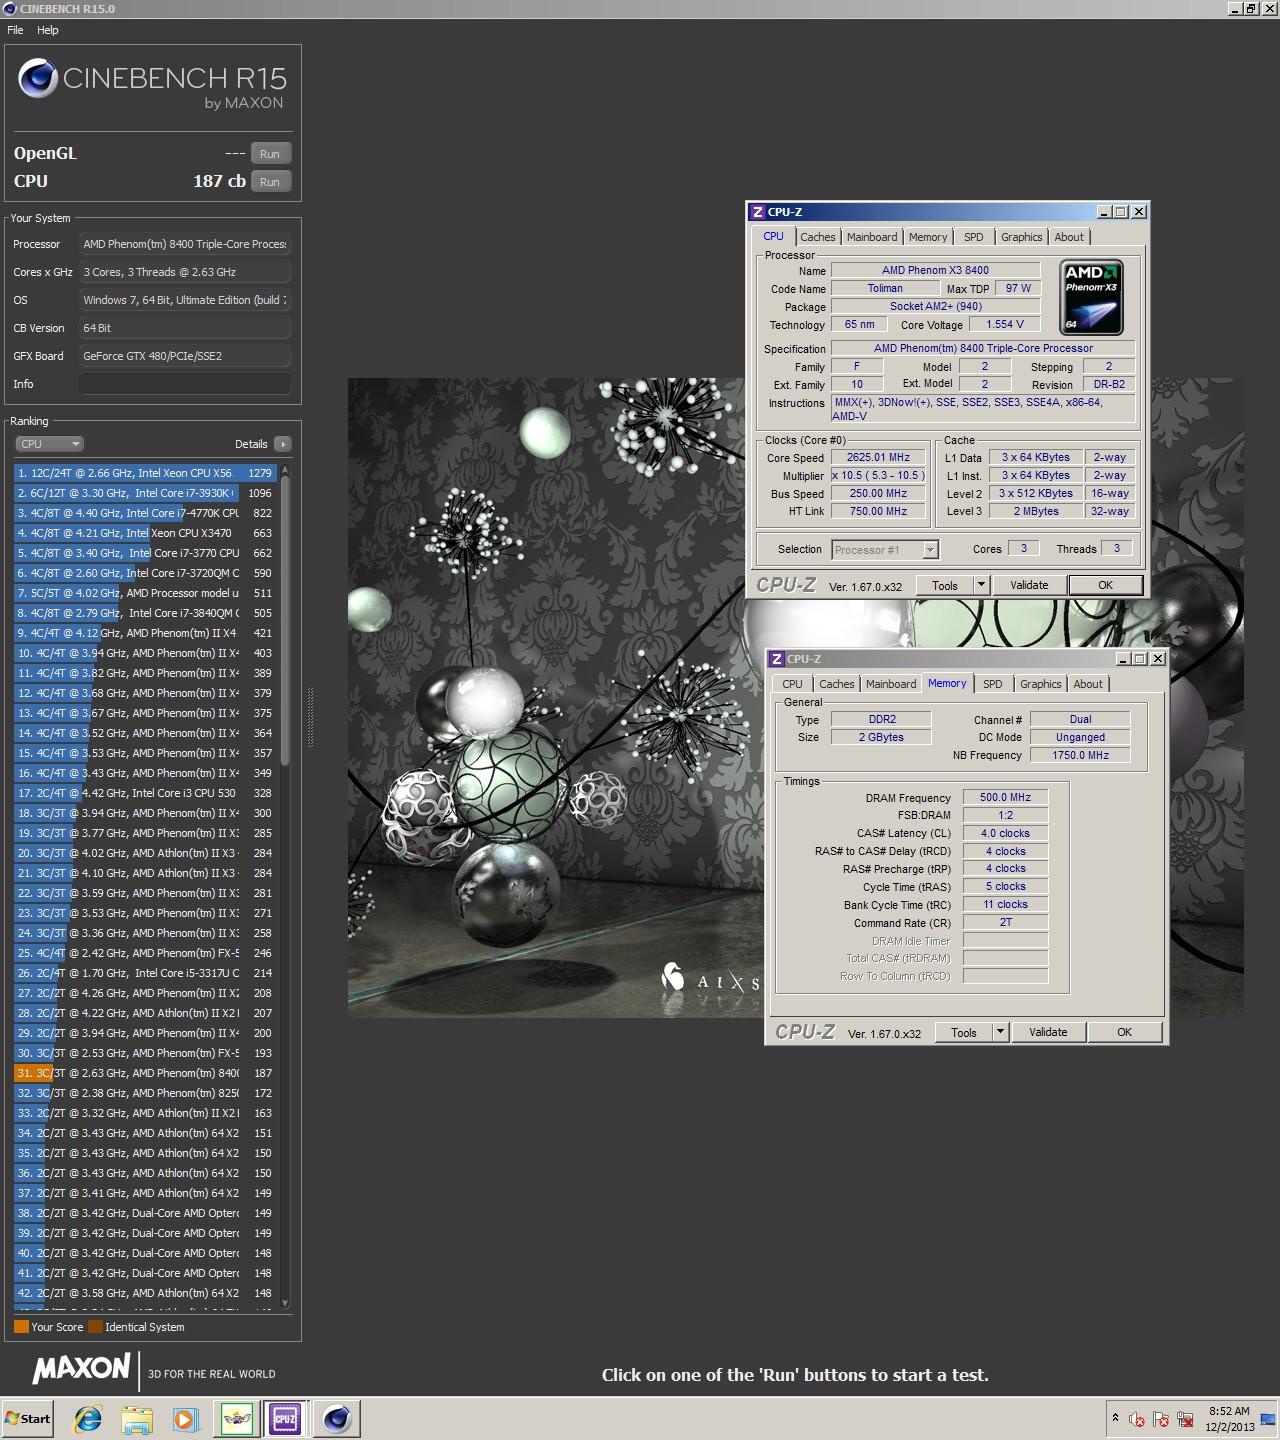Image resolution: width=1280 pixels, height=1440 pixels.
Task: Expand Tools dropdown arrow in lower CPU-Z
Action: coord(1000,1033)
